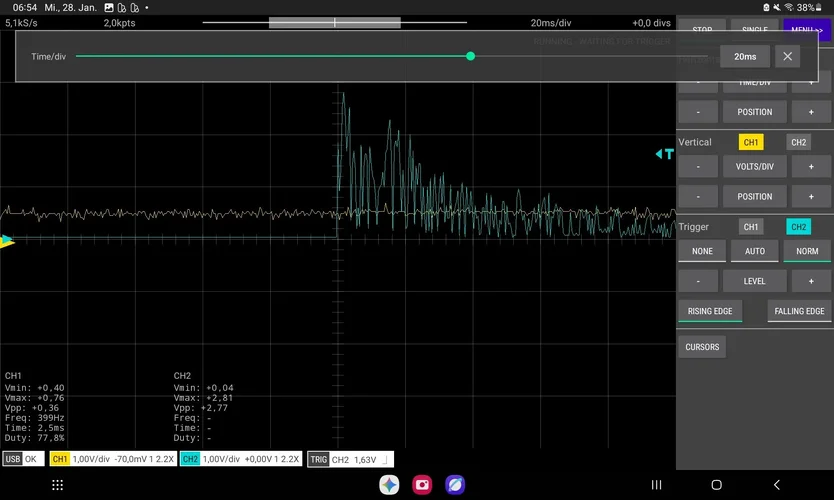
Task: Select CH2 in Vertical section
Action: click(798, 142)
